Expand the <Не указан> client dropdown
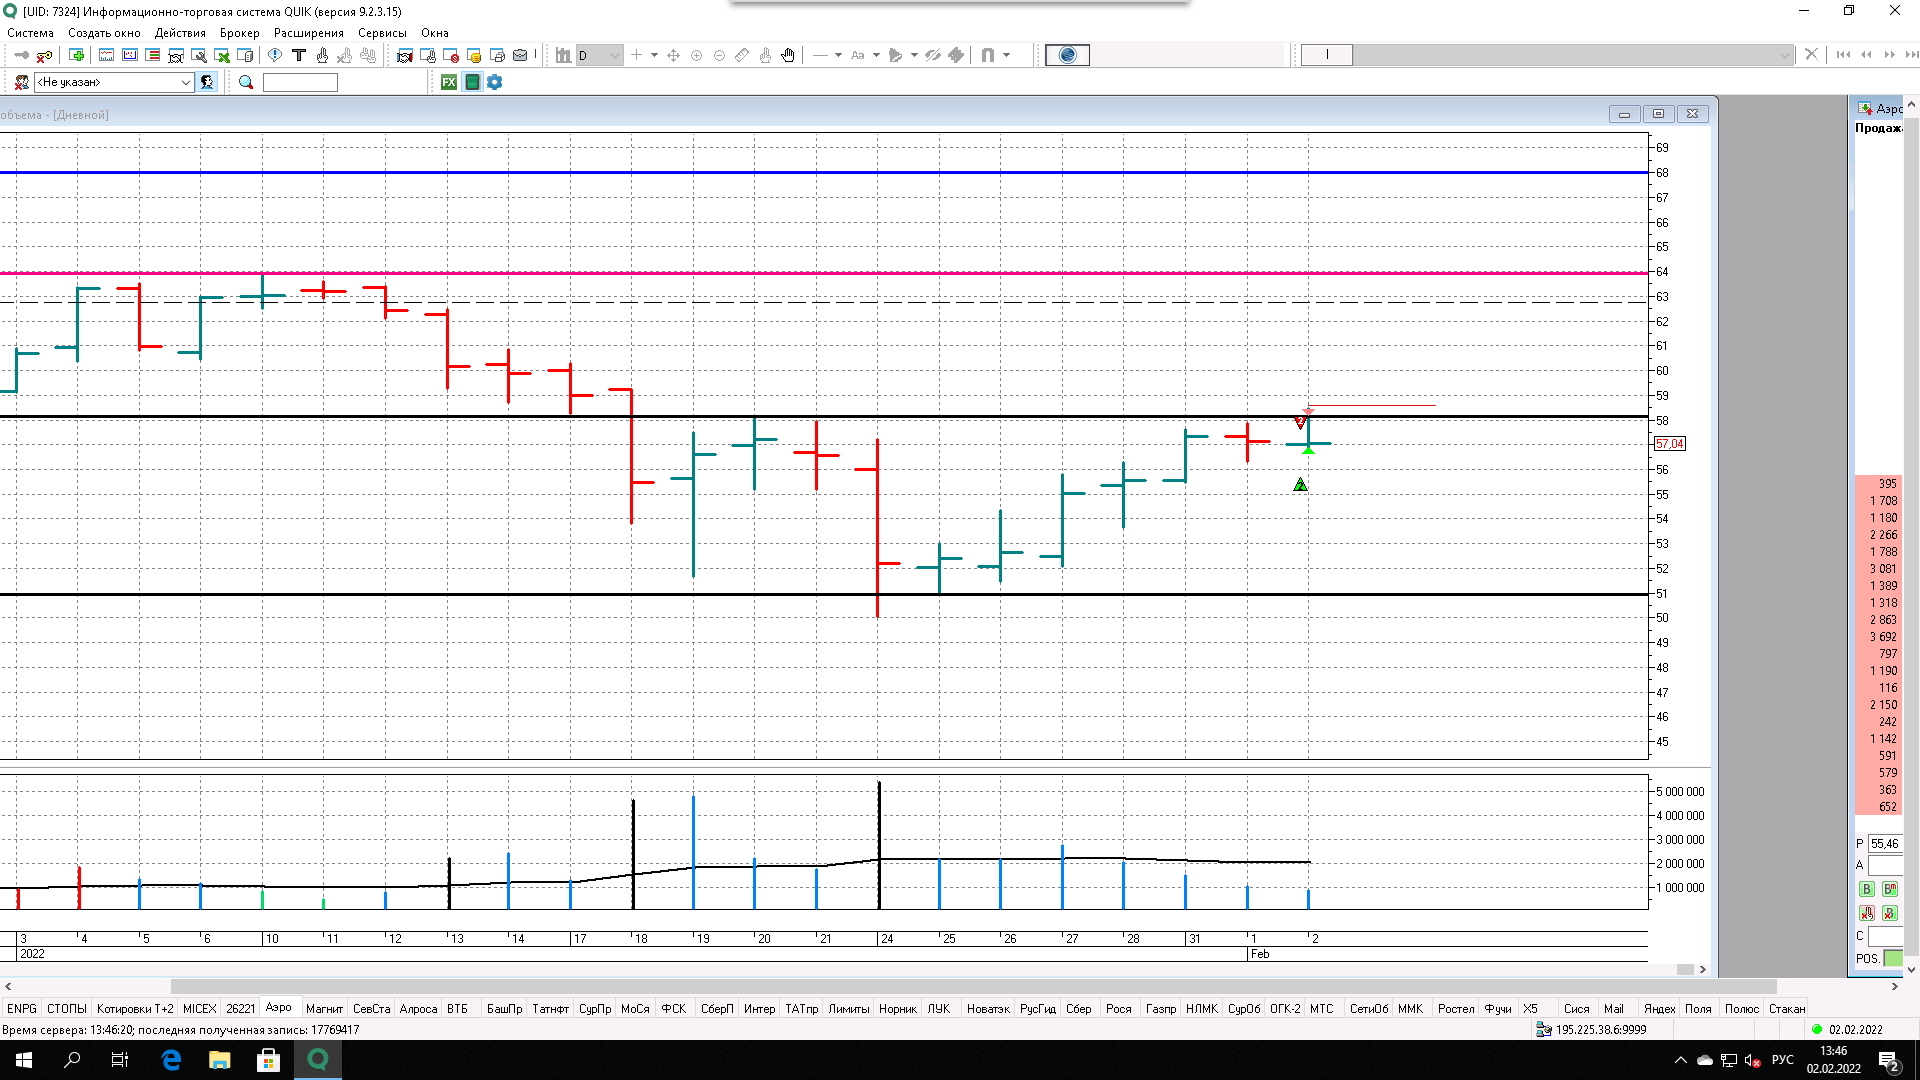The height and width of the screenshot is (1080, 1920). pos(186,82)
